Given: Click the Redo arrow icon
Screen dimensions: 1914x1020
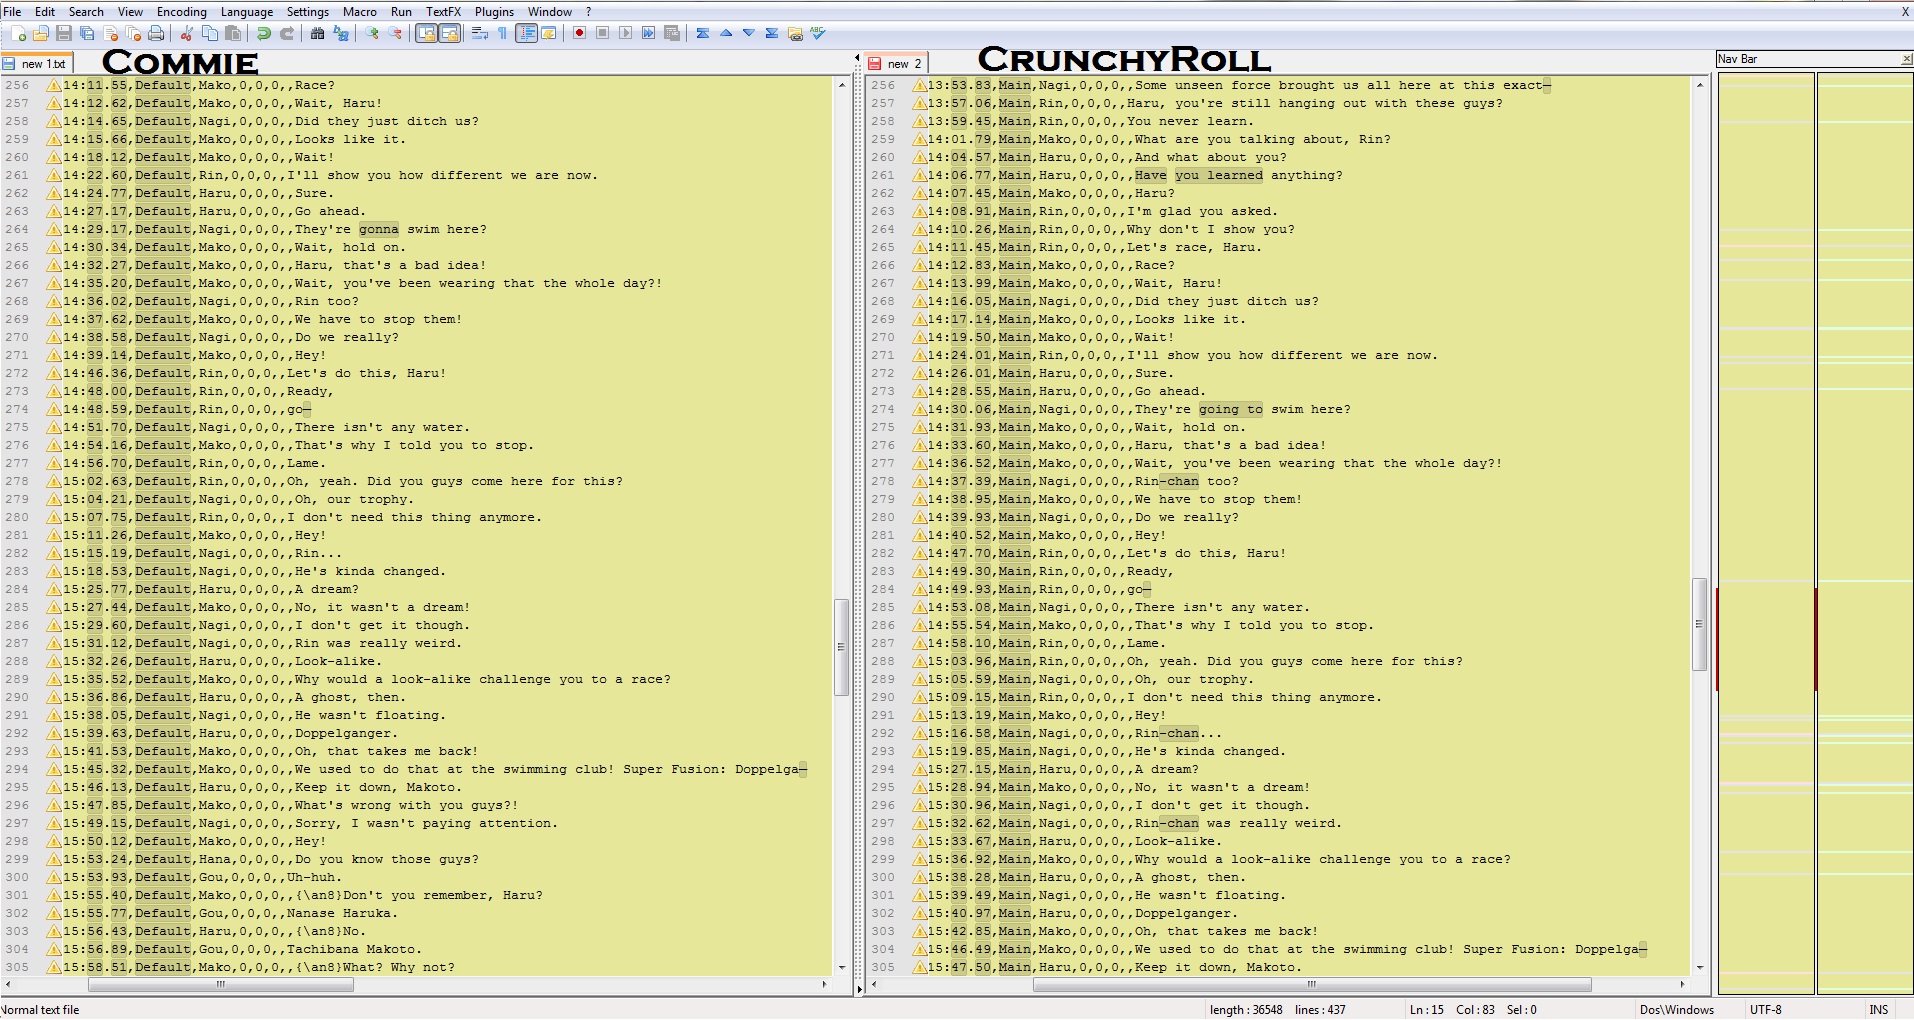Looking at the screenshot, I should pos(286,33).
